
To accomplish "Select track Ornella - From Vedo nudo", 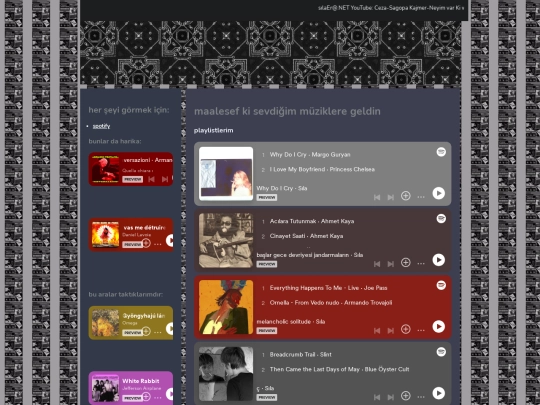I will tap(331, 303).
